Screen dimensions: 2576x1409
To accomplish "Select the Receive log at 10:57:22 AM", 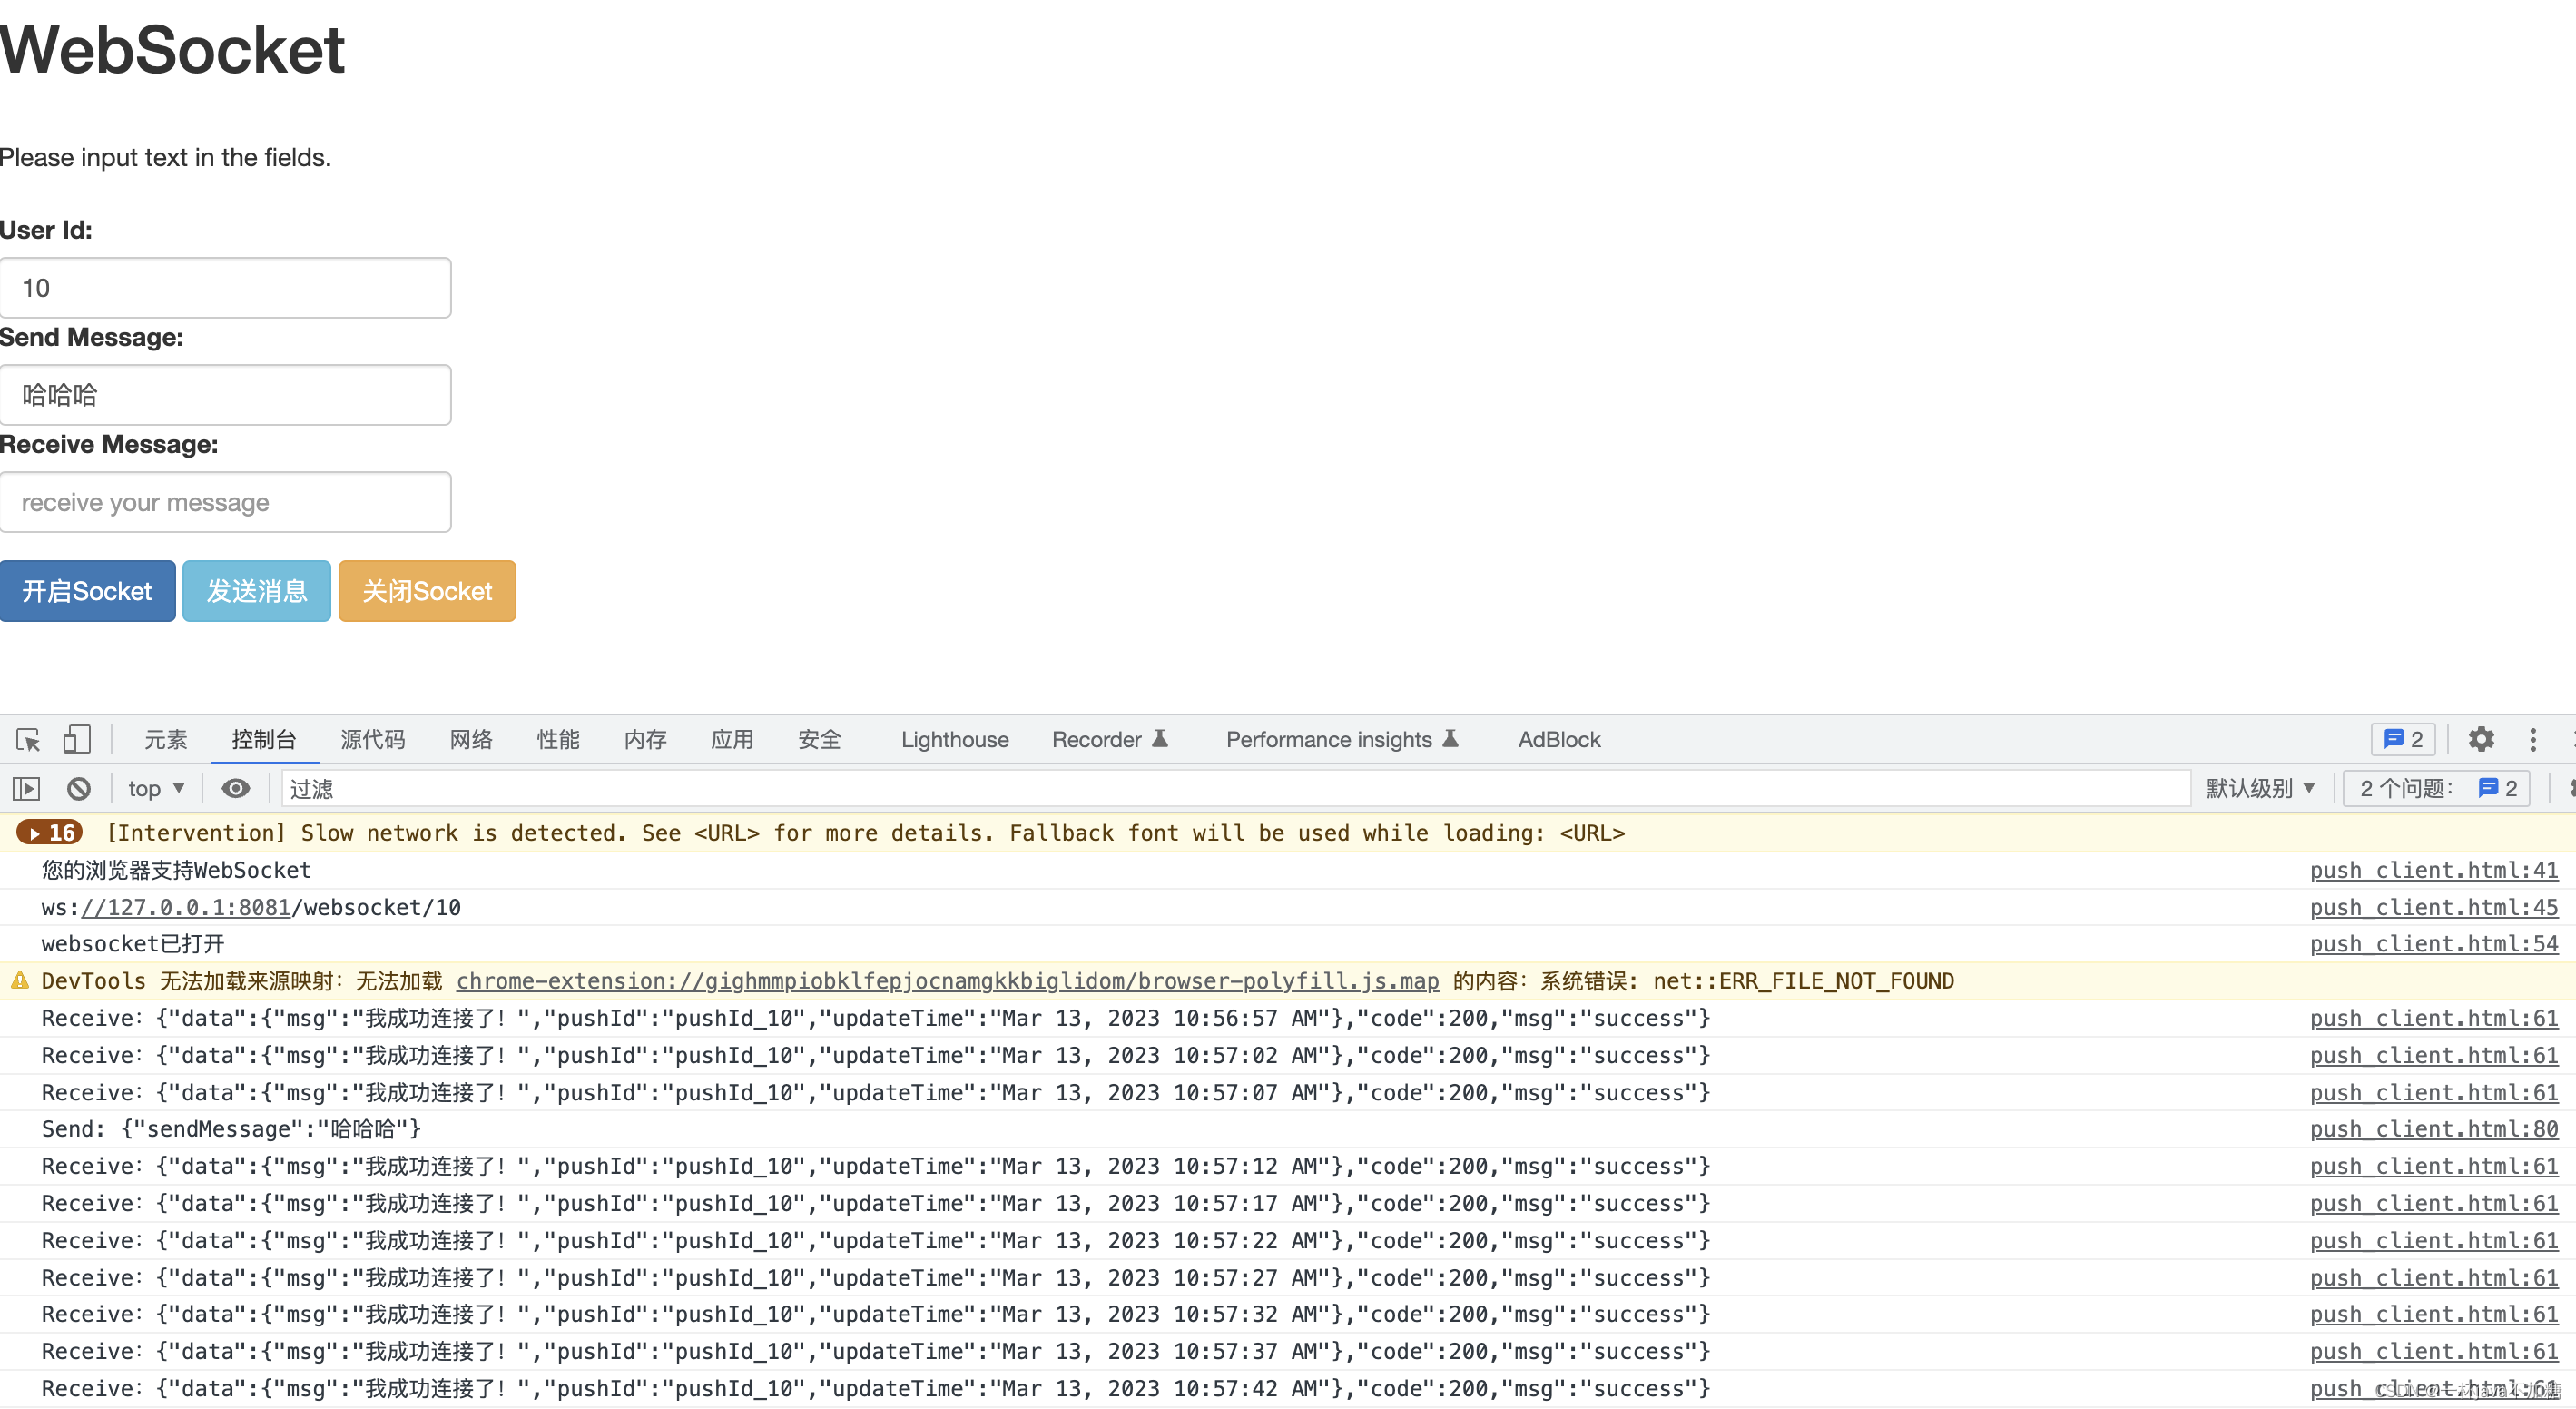I will [x=876, y=1240].
